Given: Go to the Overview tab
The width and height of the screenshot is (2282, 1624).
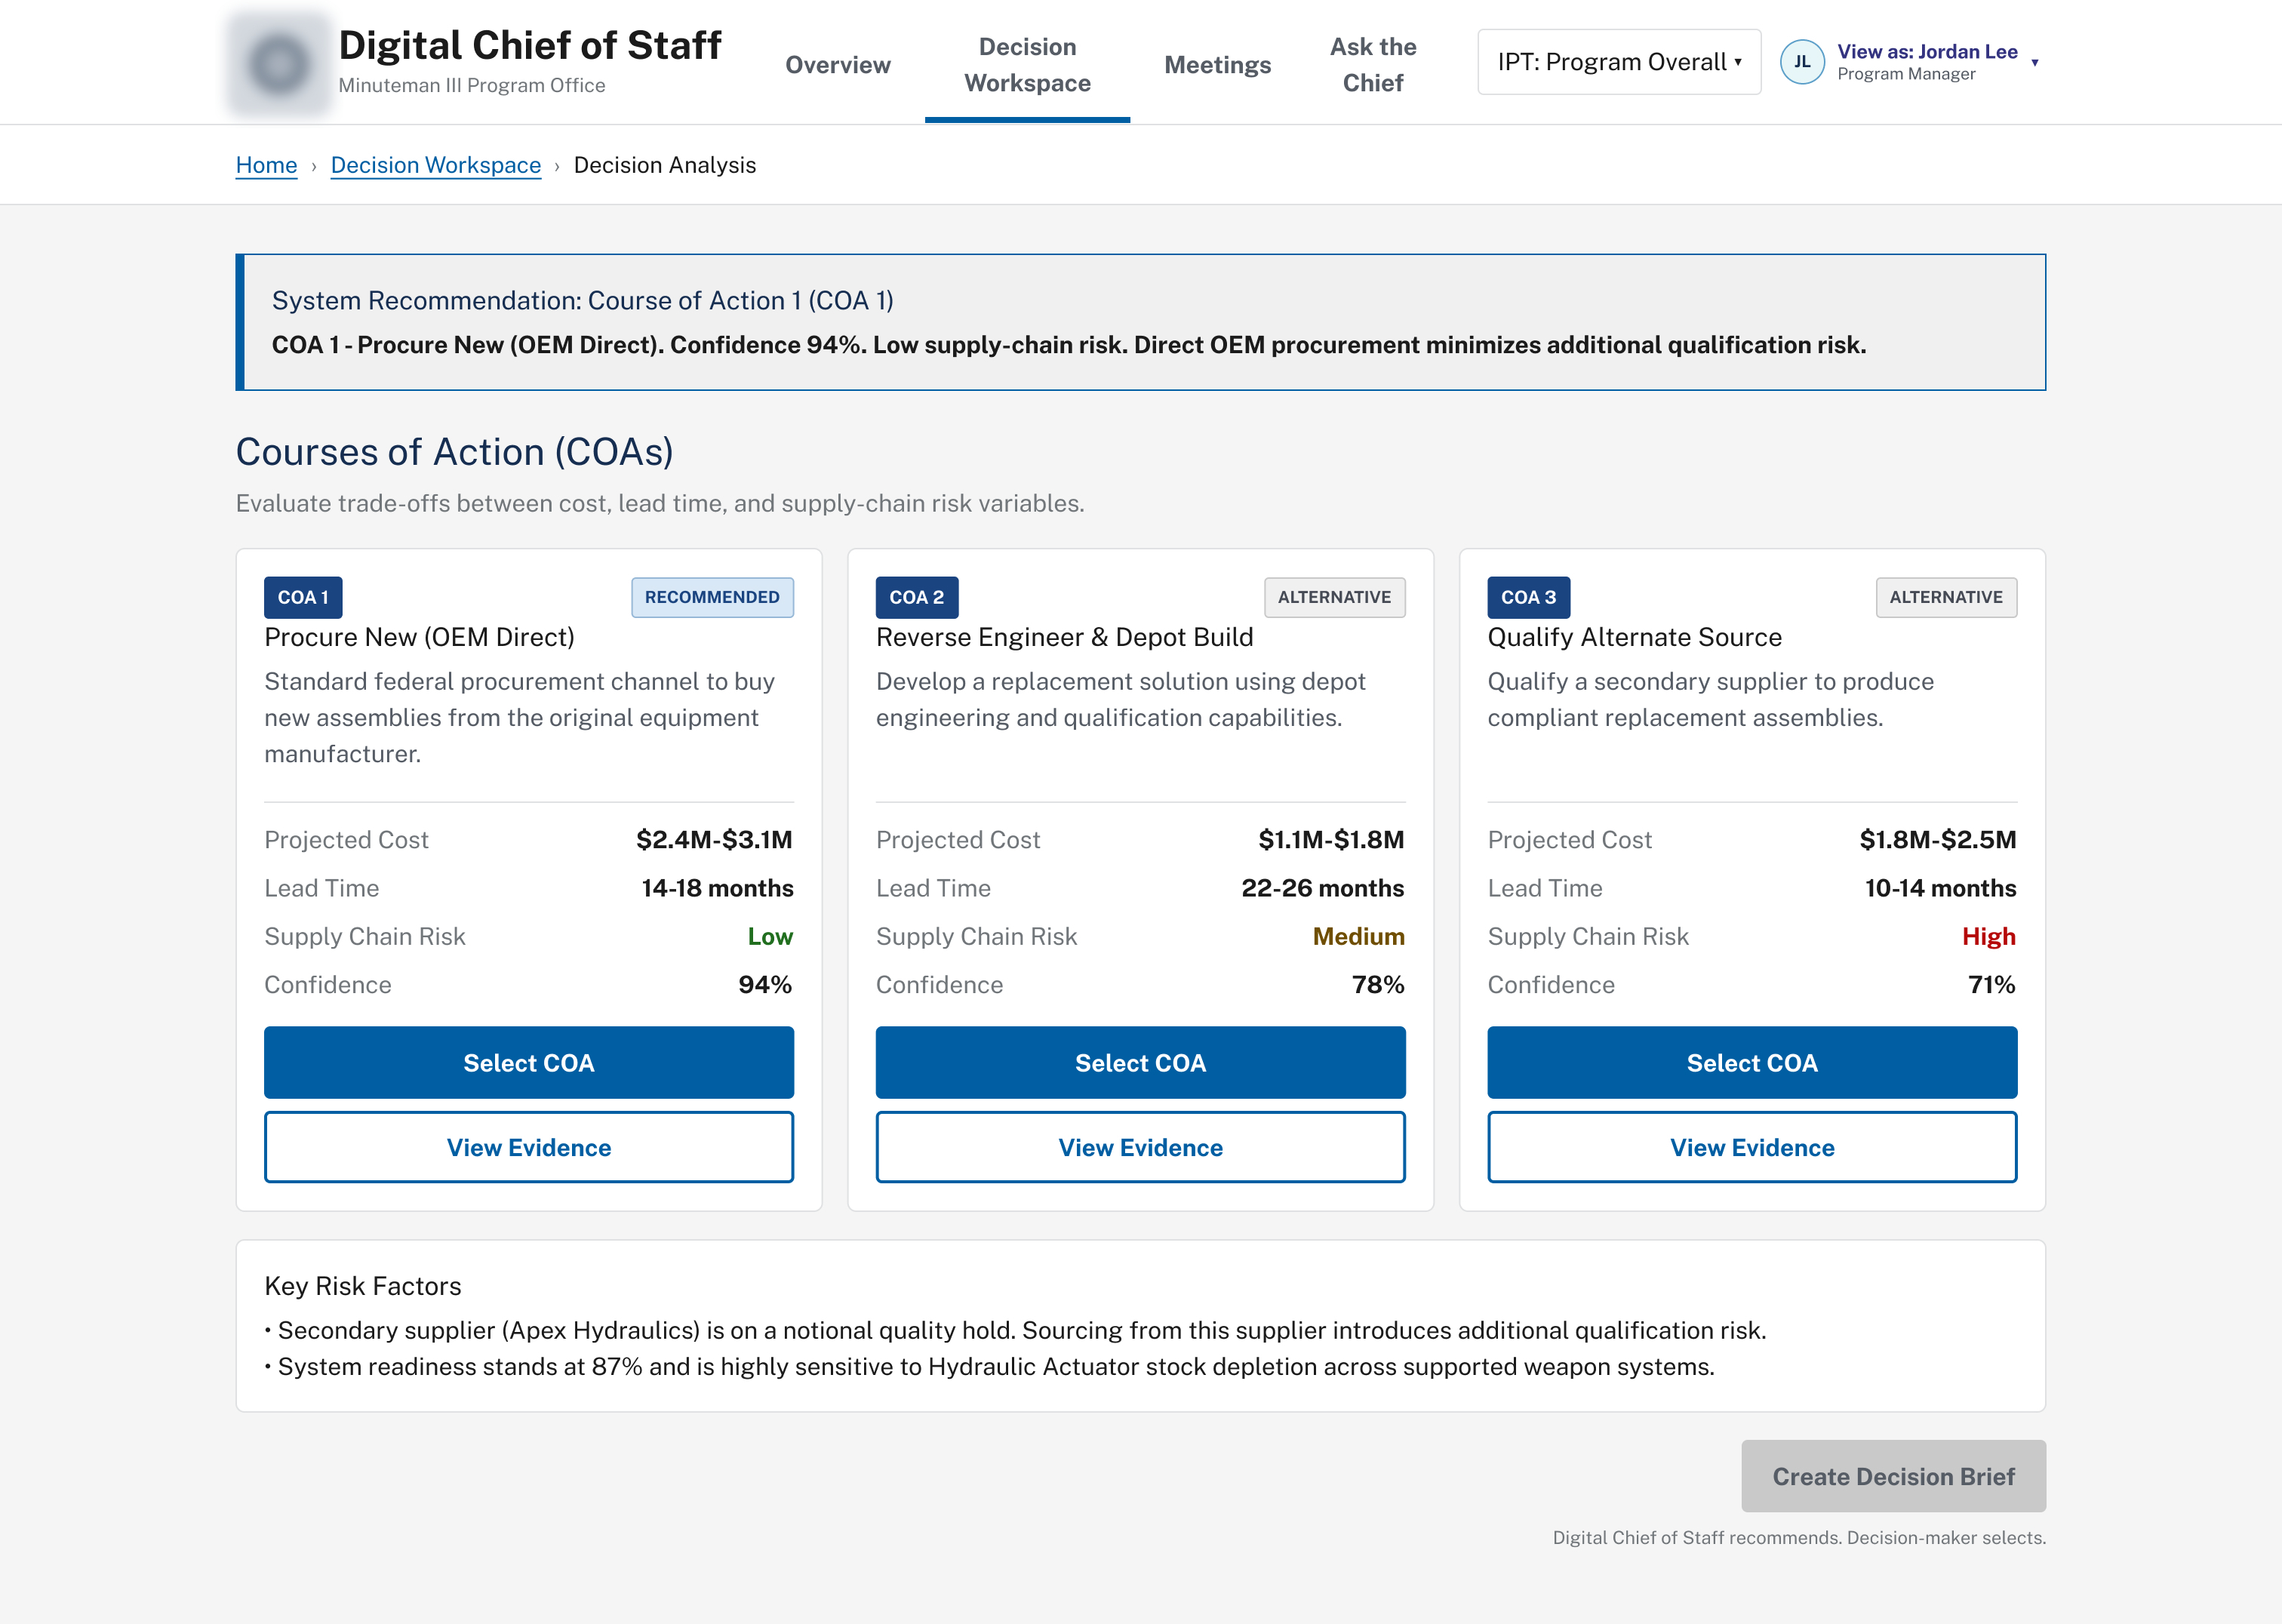Looking at the screenshot, I should point(837,65).
